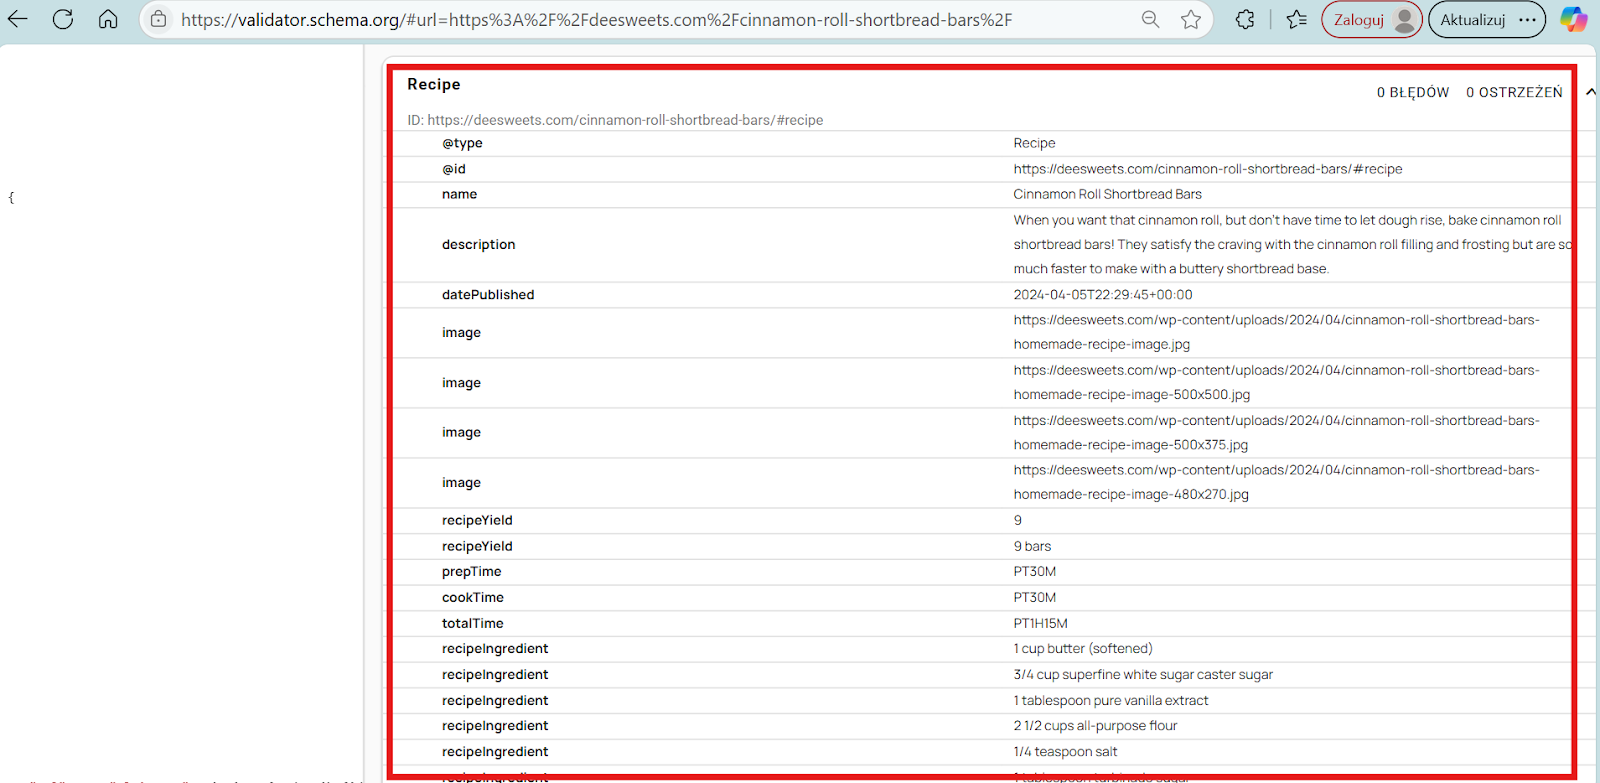
Task: Click the opening brace in code panel
Action: pyautogui.click(x=11, y=198)
